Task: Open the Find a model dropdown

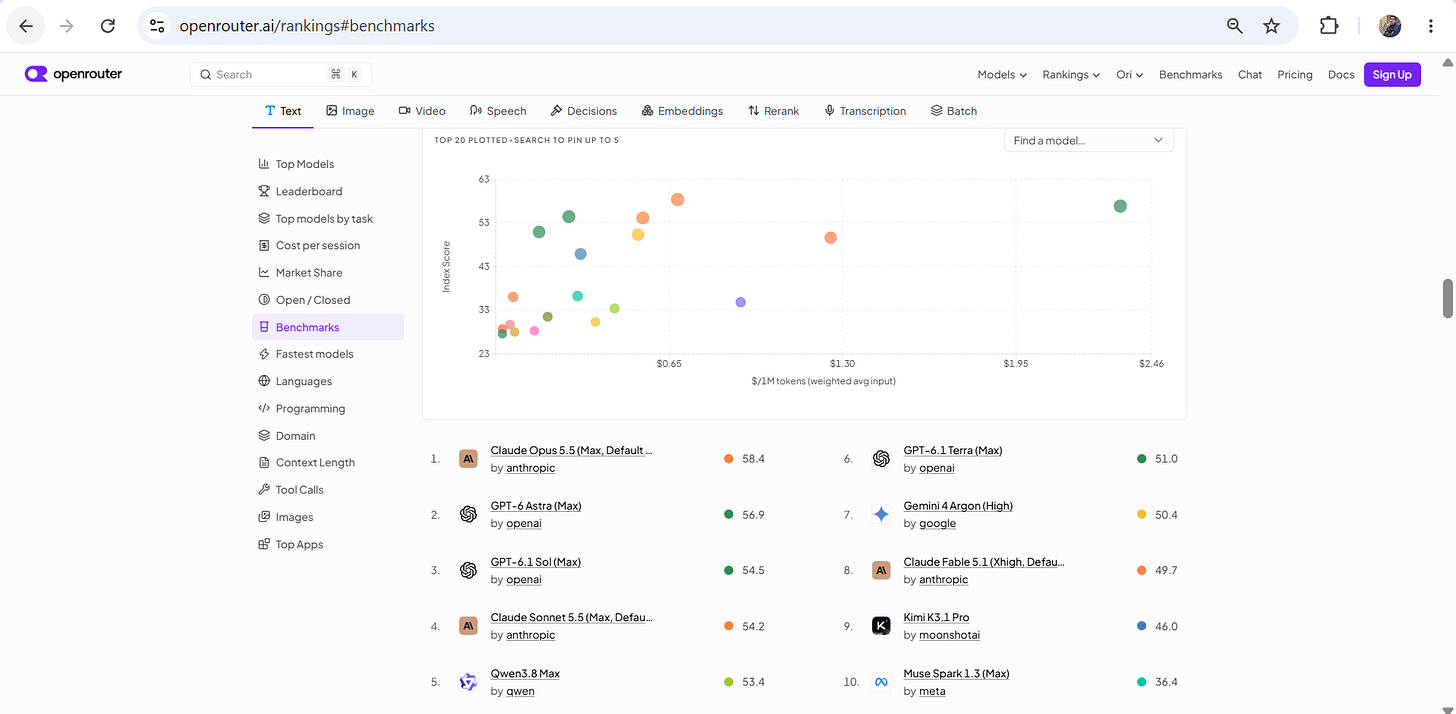Action: [1089, 141]
